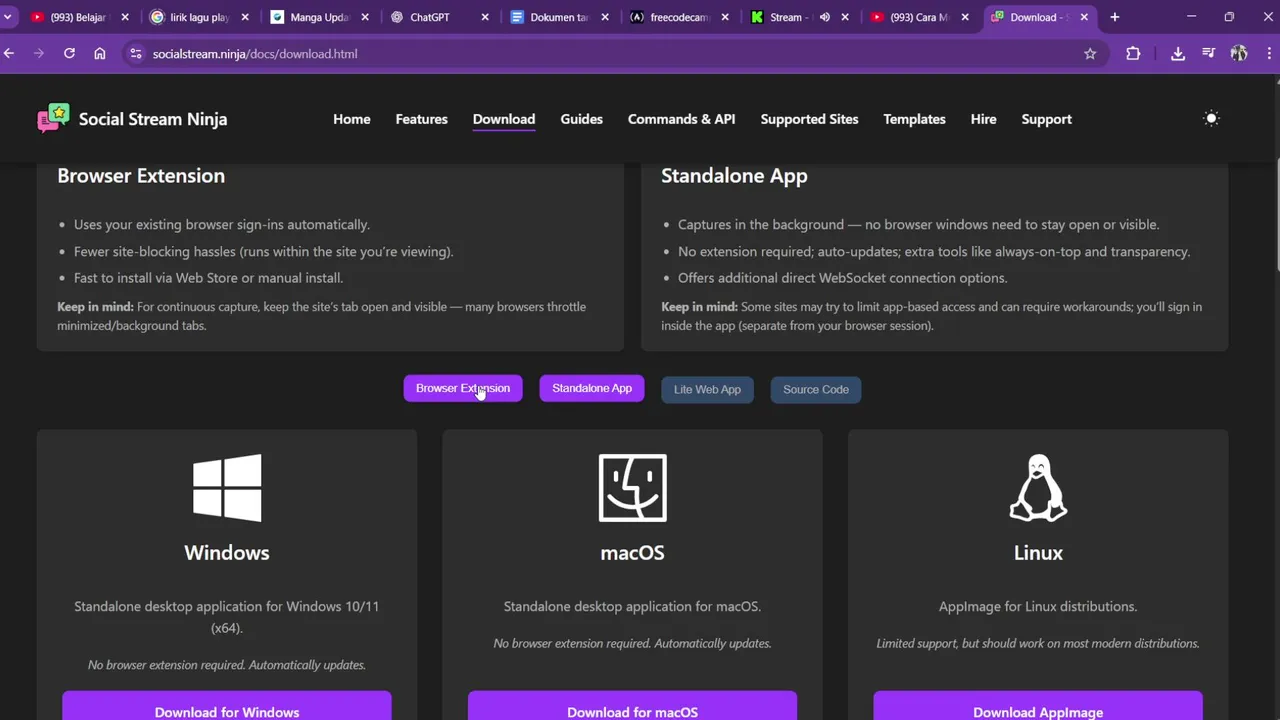Viewport: 1280px width, 720px height.
Task: Open the Hire nav link
Action: tap(983, 119)
